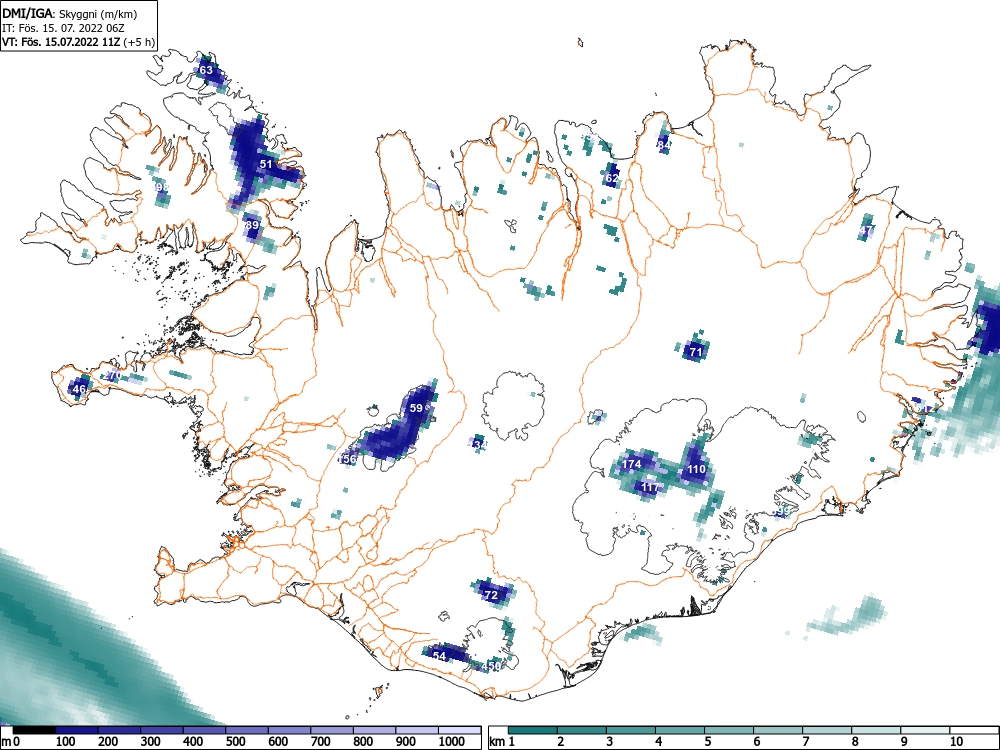
Task: Click the 4–5 km teal legend swatch
Action: [680, 730]
